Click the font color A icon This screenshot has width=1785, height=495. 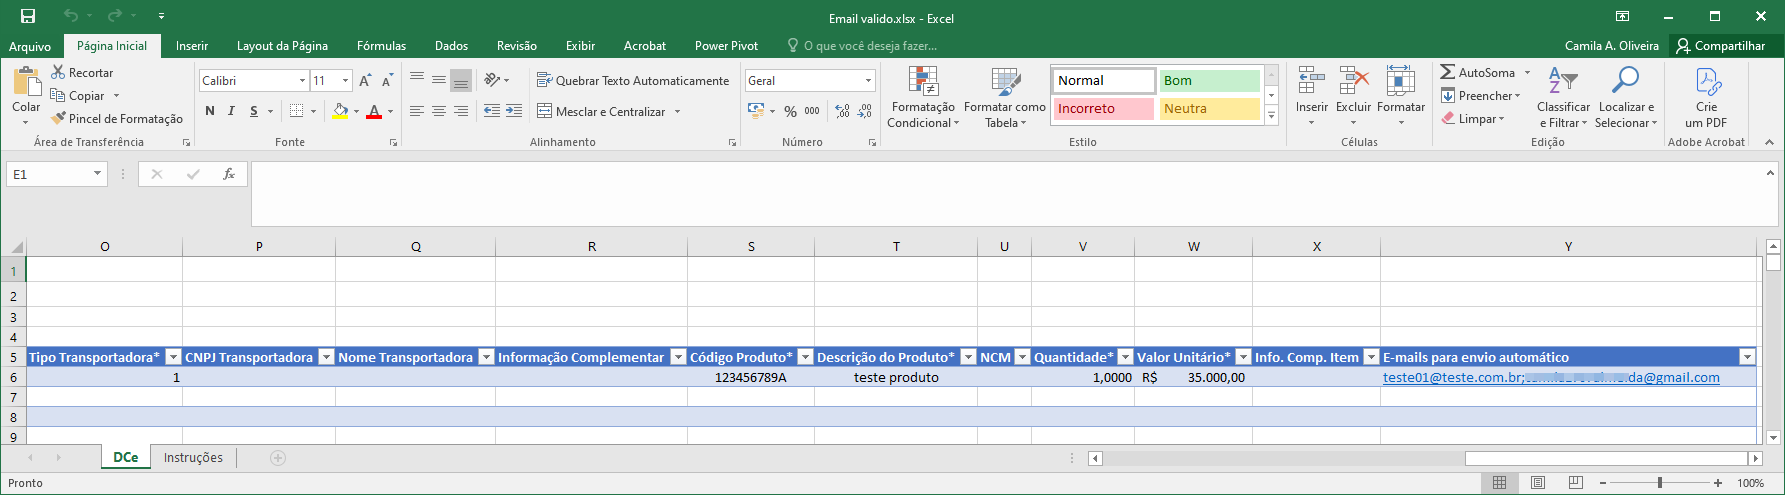pos(374,111)
